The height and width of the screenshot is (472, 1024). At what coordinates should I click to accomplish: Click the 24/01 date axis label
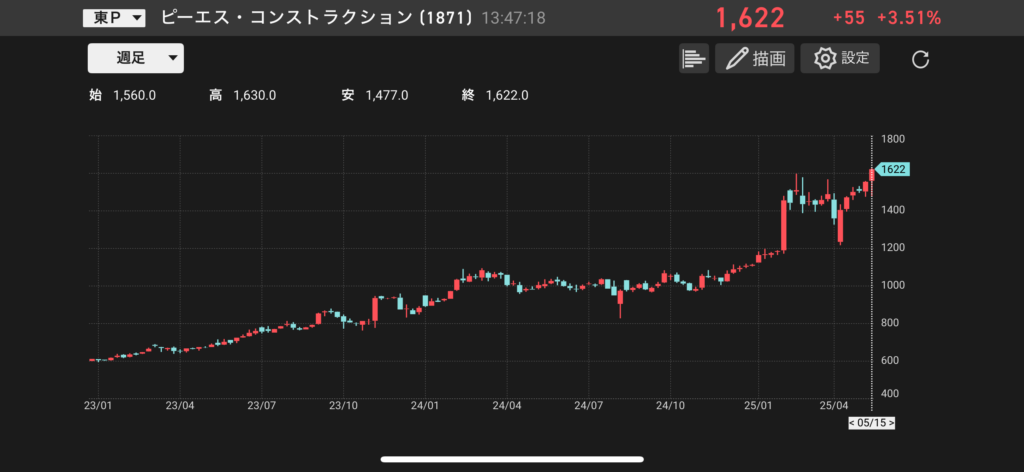click(425, 406)
